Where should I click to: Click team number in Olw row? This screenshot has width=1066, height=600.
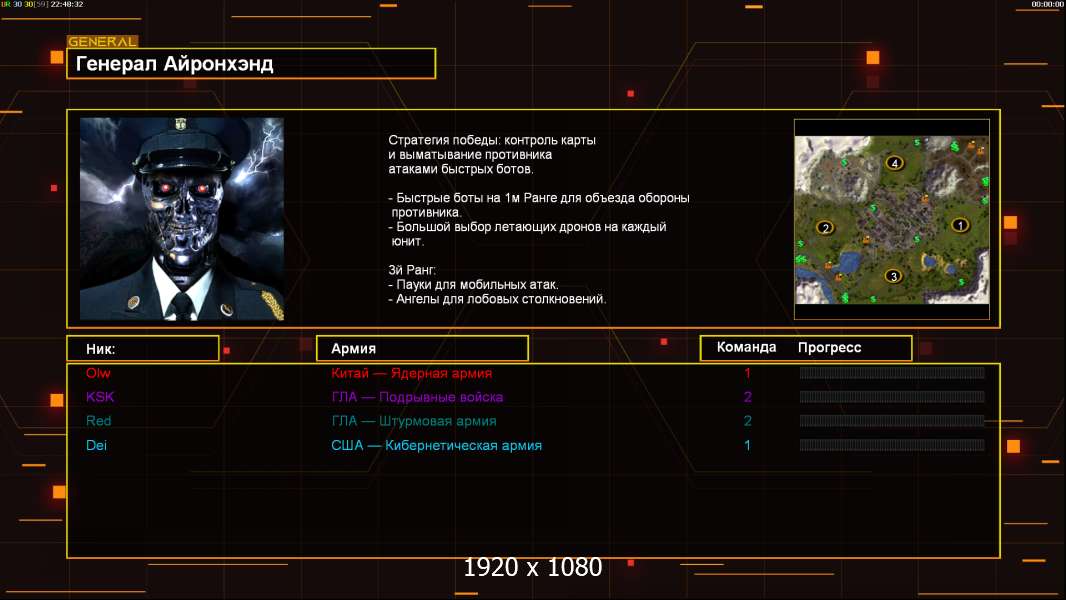point(747,373)
